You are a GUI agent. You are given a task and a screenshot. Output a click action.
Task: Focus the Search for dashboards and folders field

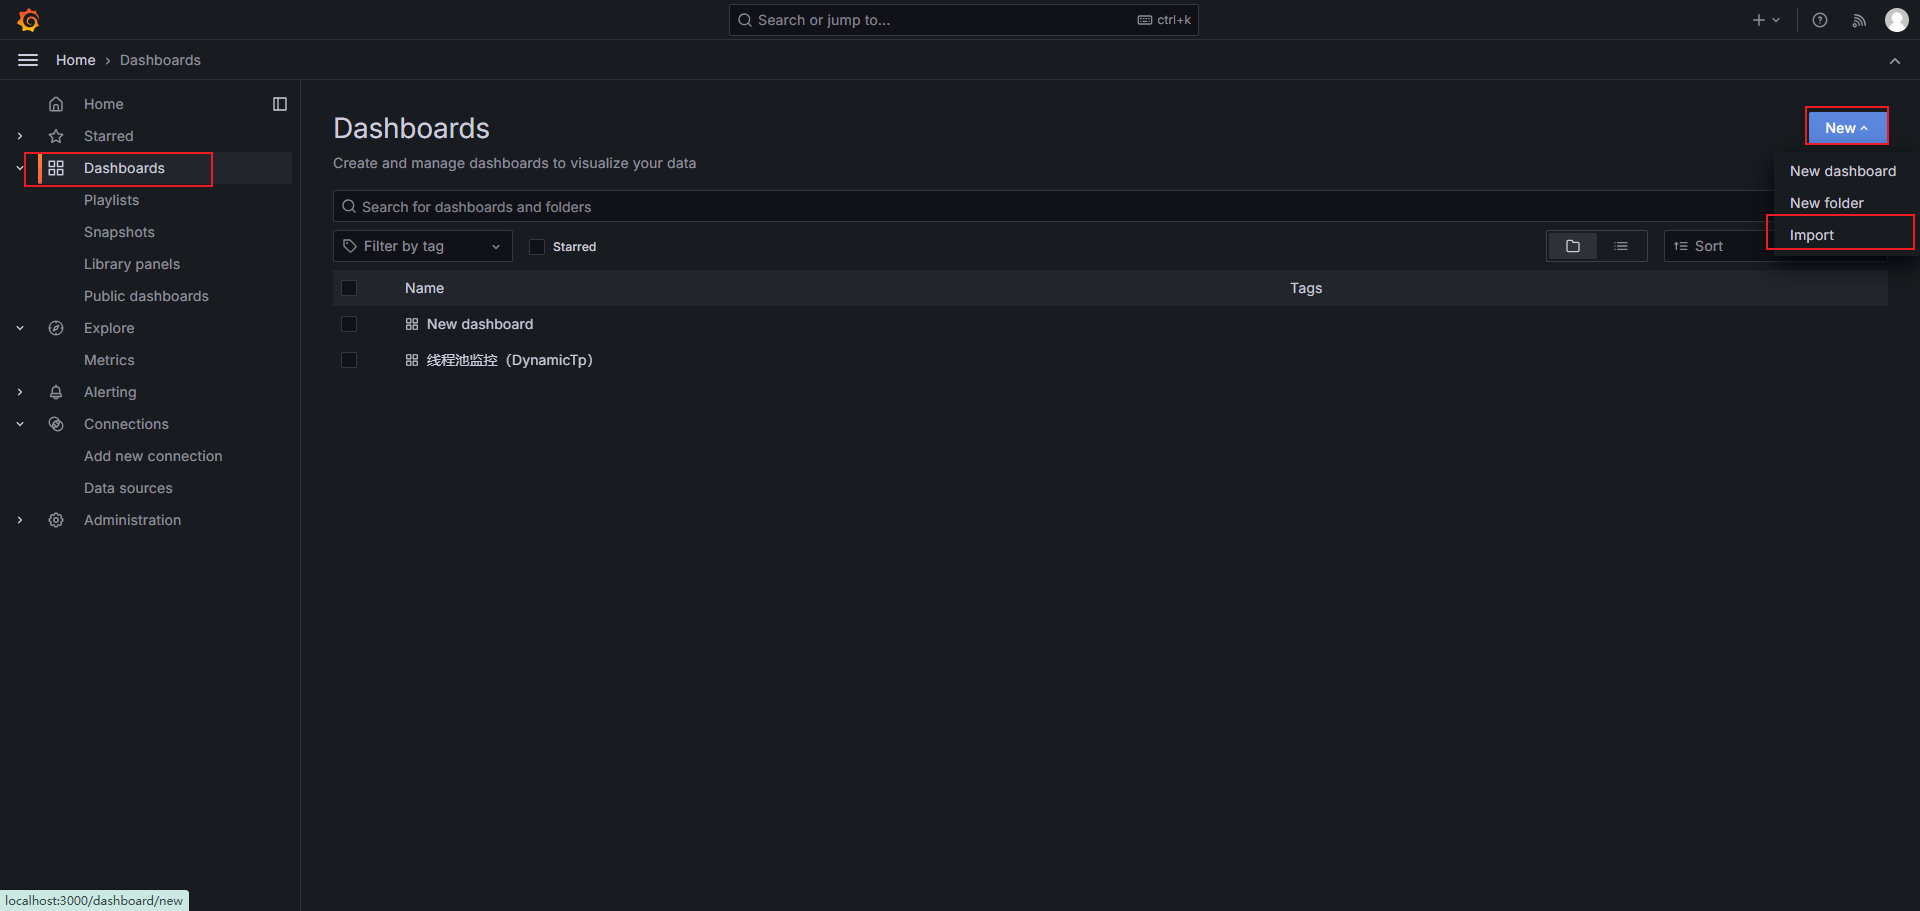[1052, 206]
